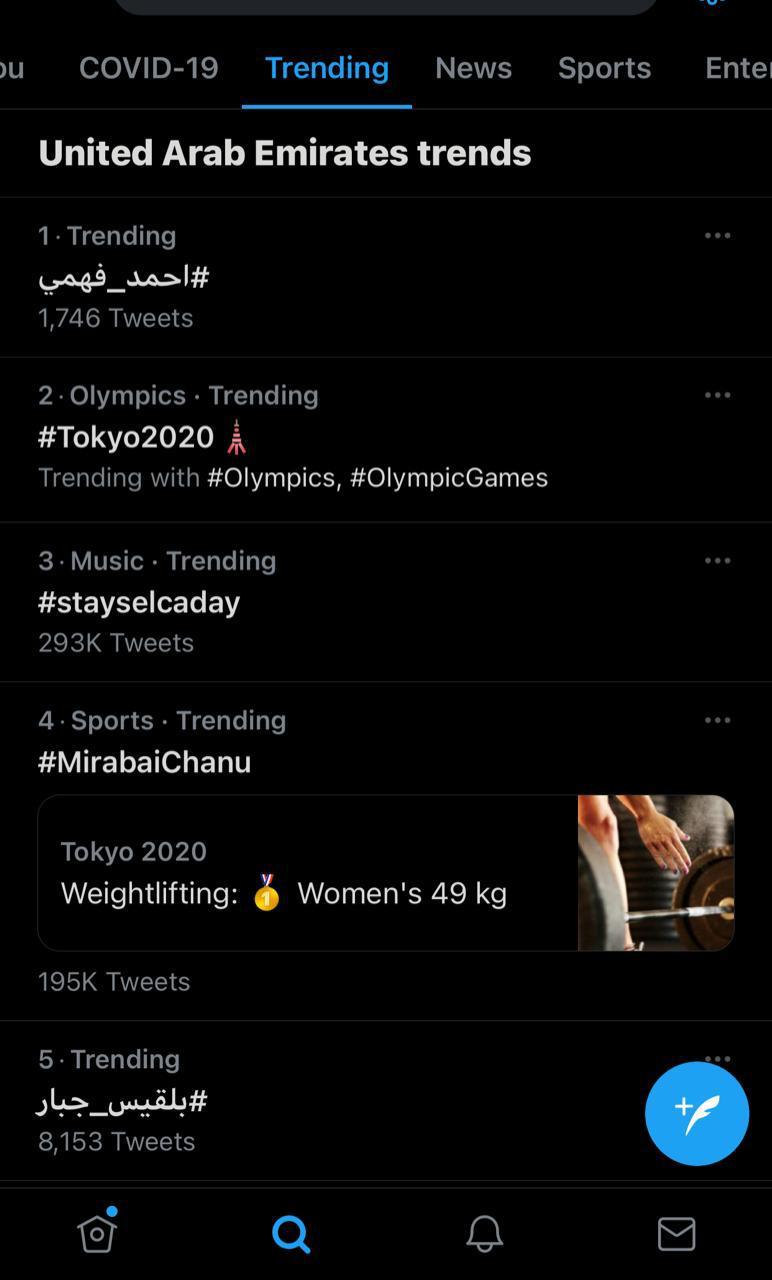Show more options for #MirabaiChanu trend

coord(717,720)
